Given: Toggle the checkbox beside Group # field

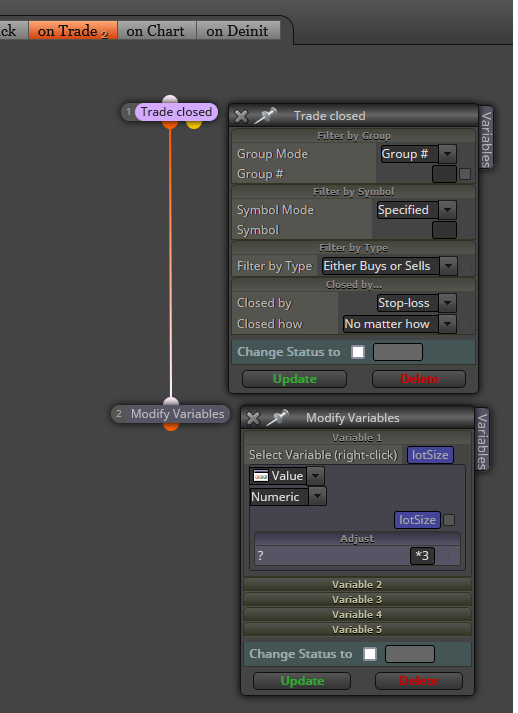Looking at the screenshot, I should tap(465, 174).
